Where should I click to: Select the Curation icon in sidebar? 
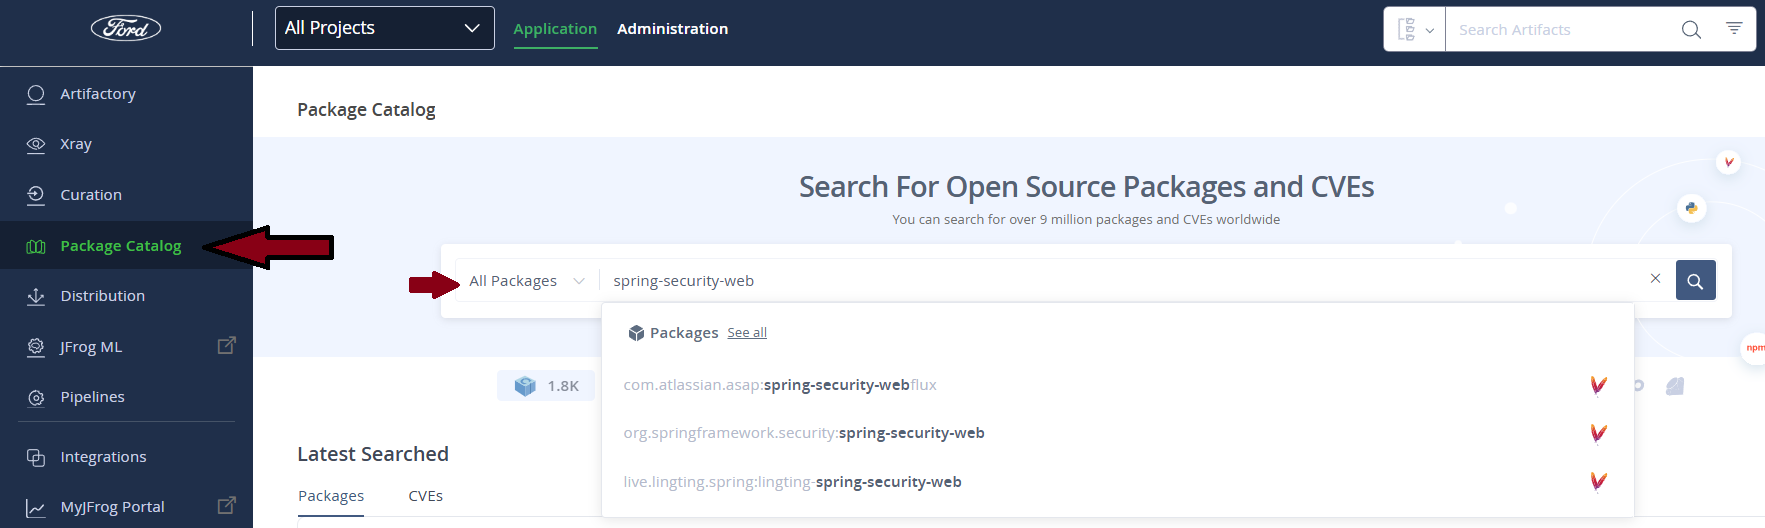pos(36,195)
